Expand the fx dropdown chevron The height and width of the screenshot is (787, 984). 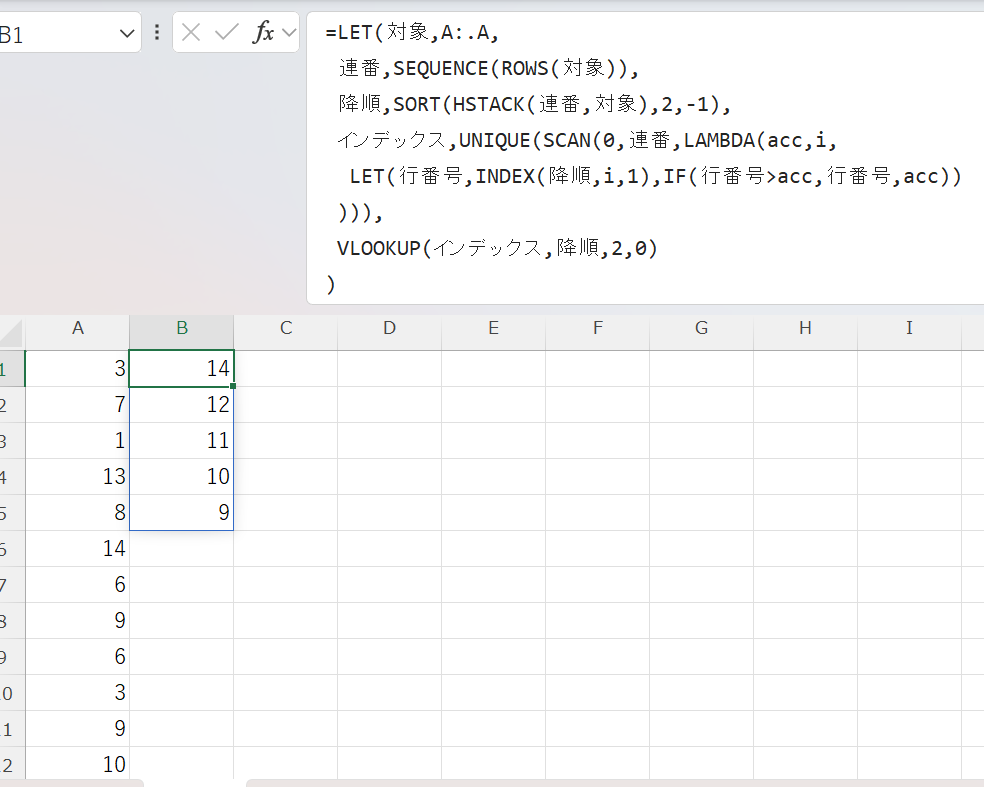pyautogui.click(x=289, y=32)
